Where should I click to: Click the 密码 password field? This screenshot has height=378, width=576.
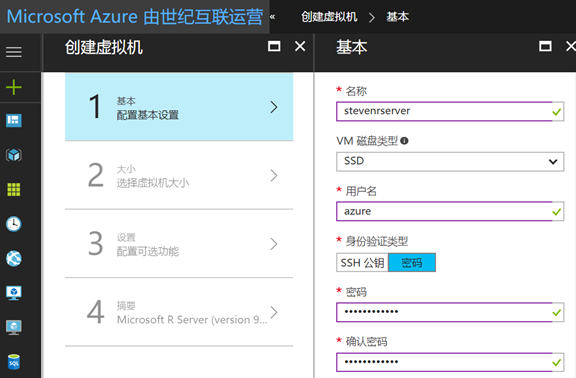click(450, 312)
